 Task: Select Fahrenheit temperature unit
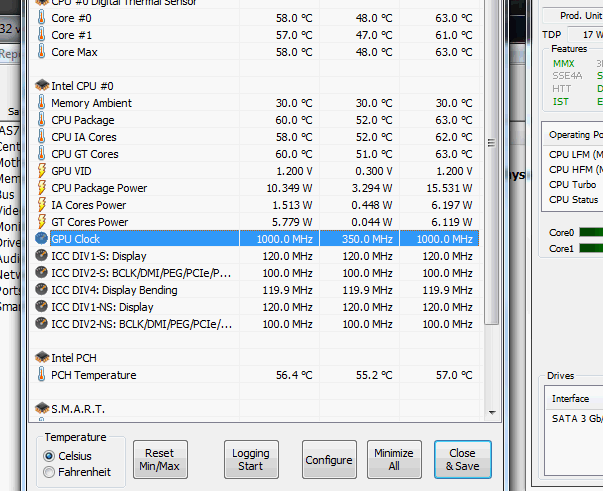(x=49, y=472)
